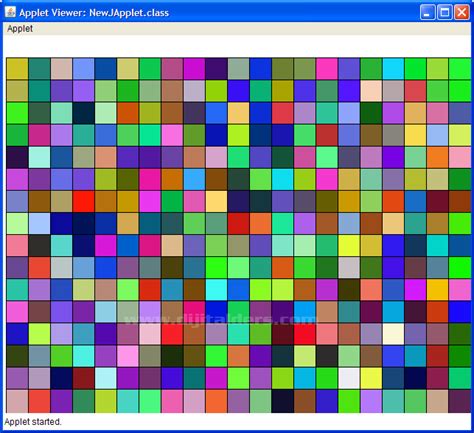The width and height of the screenshot is (474, 433).
Task: Minimize the Applet Viewer window
Action: click(427, 13)
